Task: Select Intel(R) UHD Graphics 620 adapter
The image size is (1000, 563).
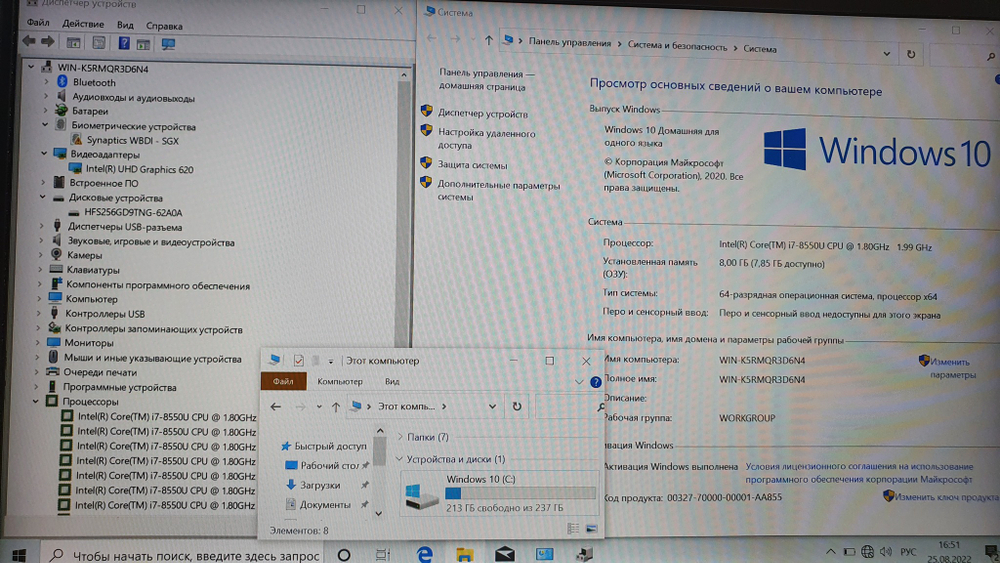Action: click(x=140, y=169)
